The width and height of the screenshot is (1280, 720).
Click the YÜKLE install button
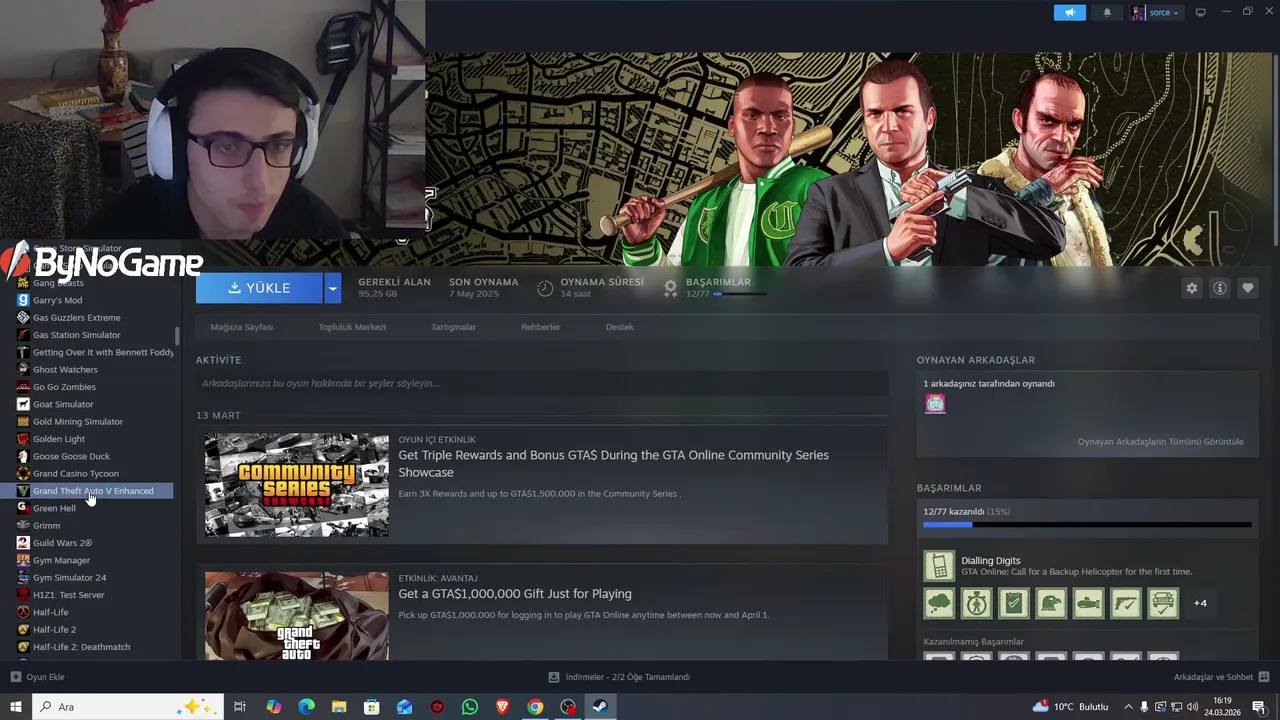[260, 288]
